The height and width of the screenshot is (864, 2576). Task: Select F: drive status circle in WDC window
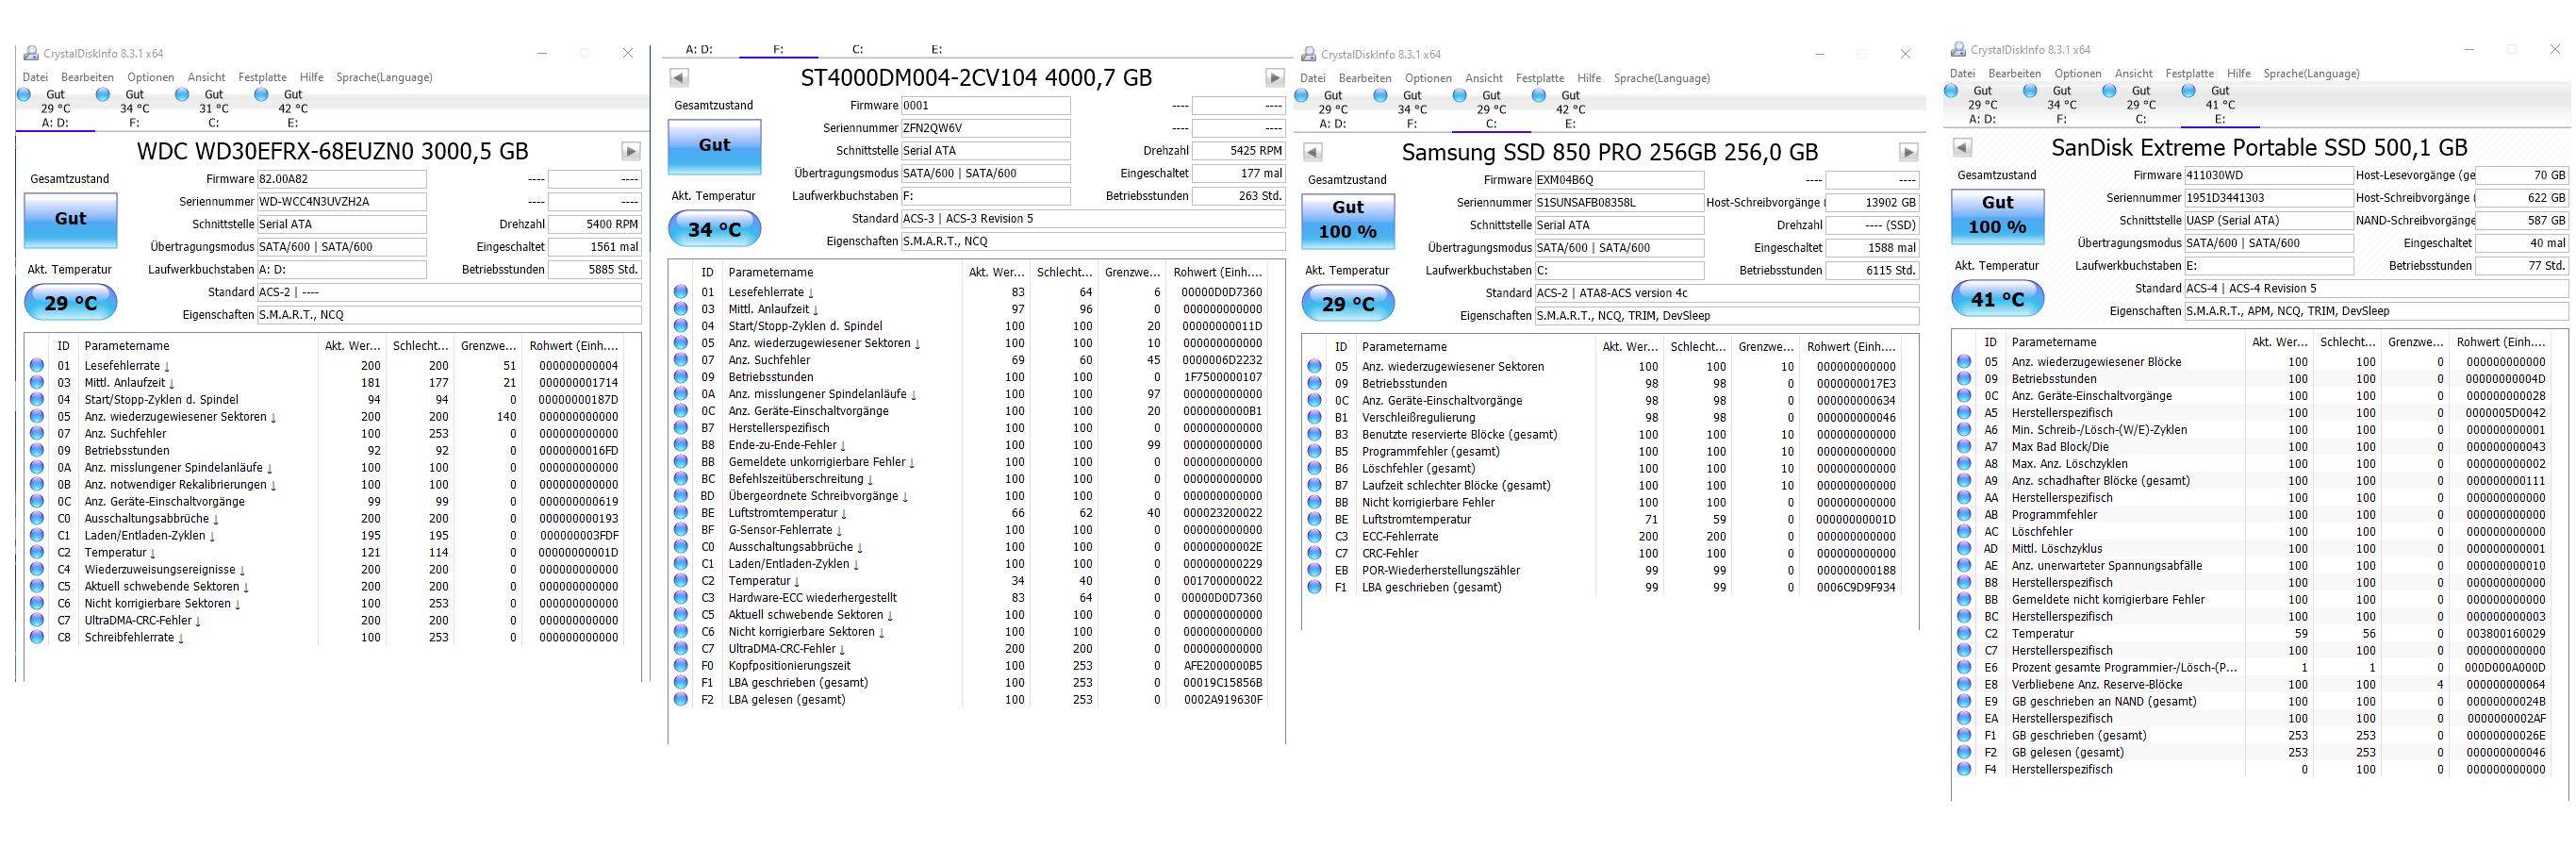pos(102,95)
